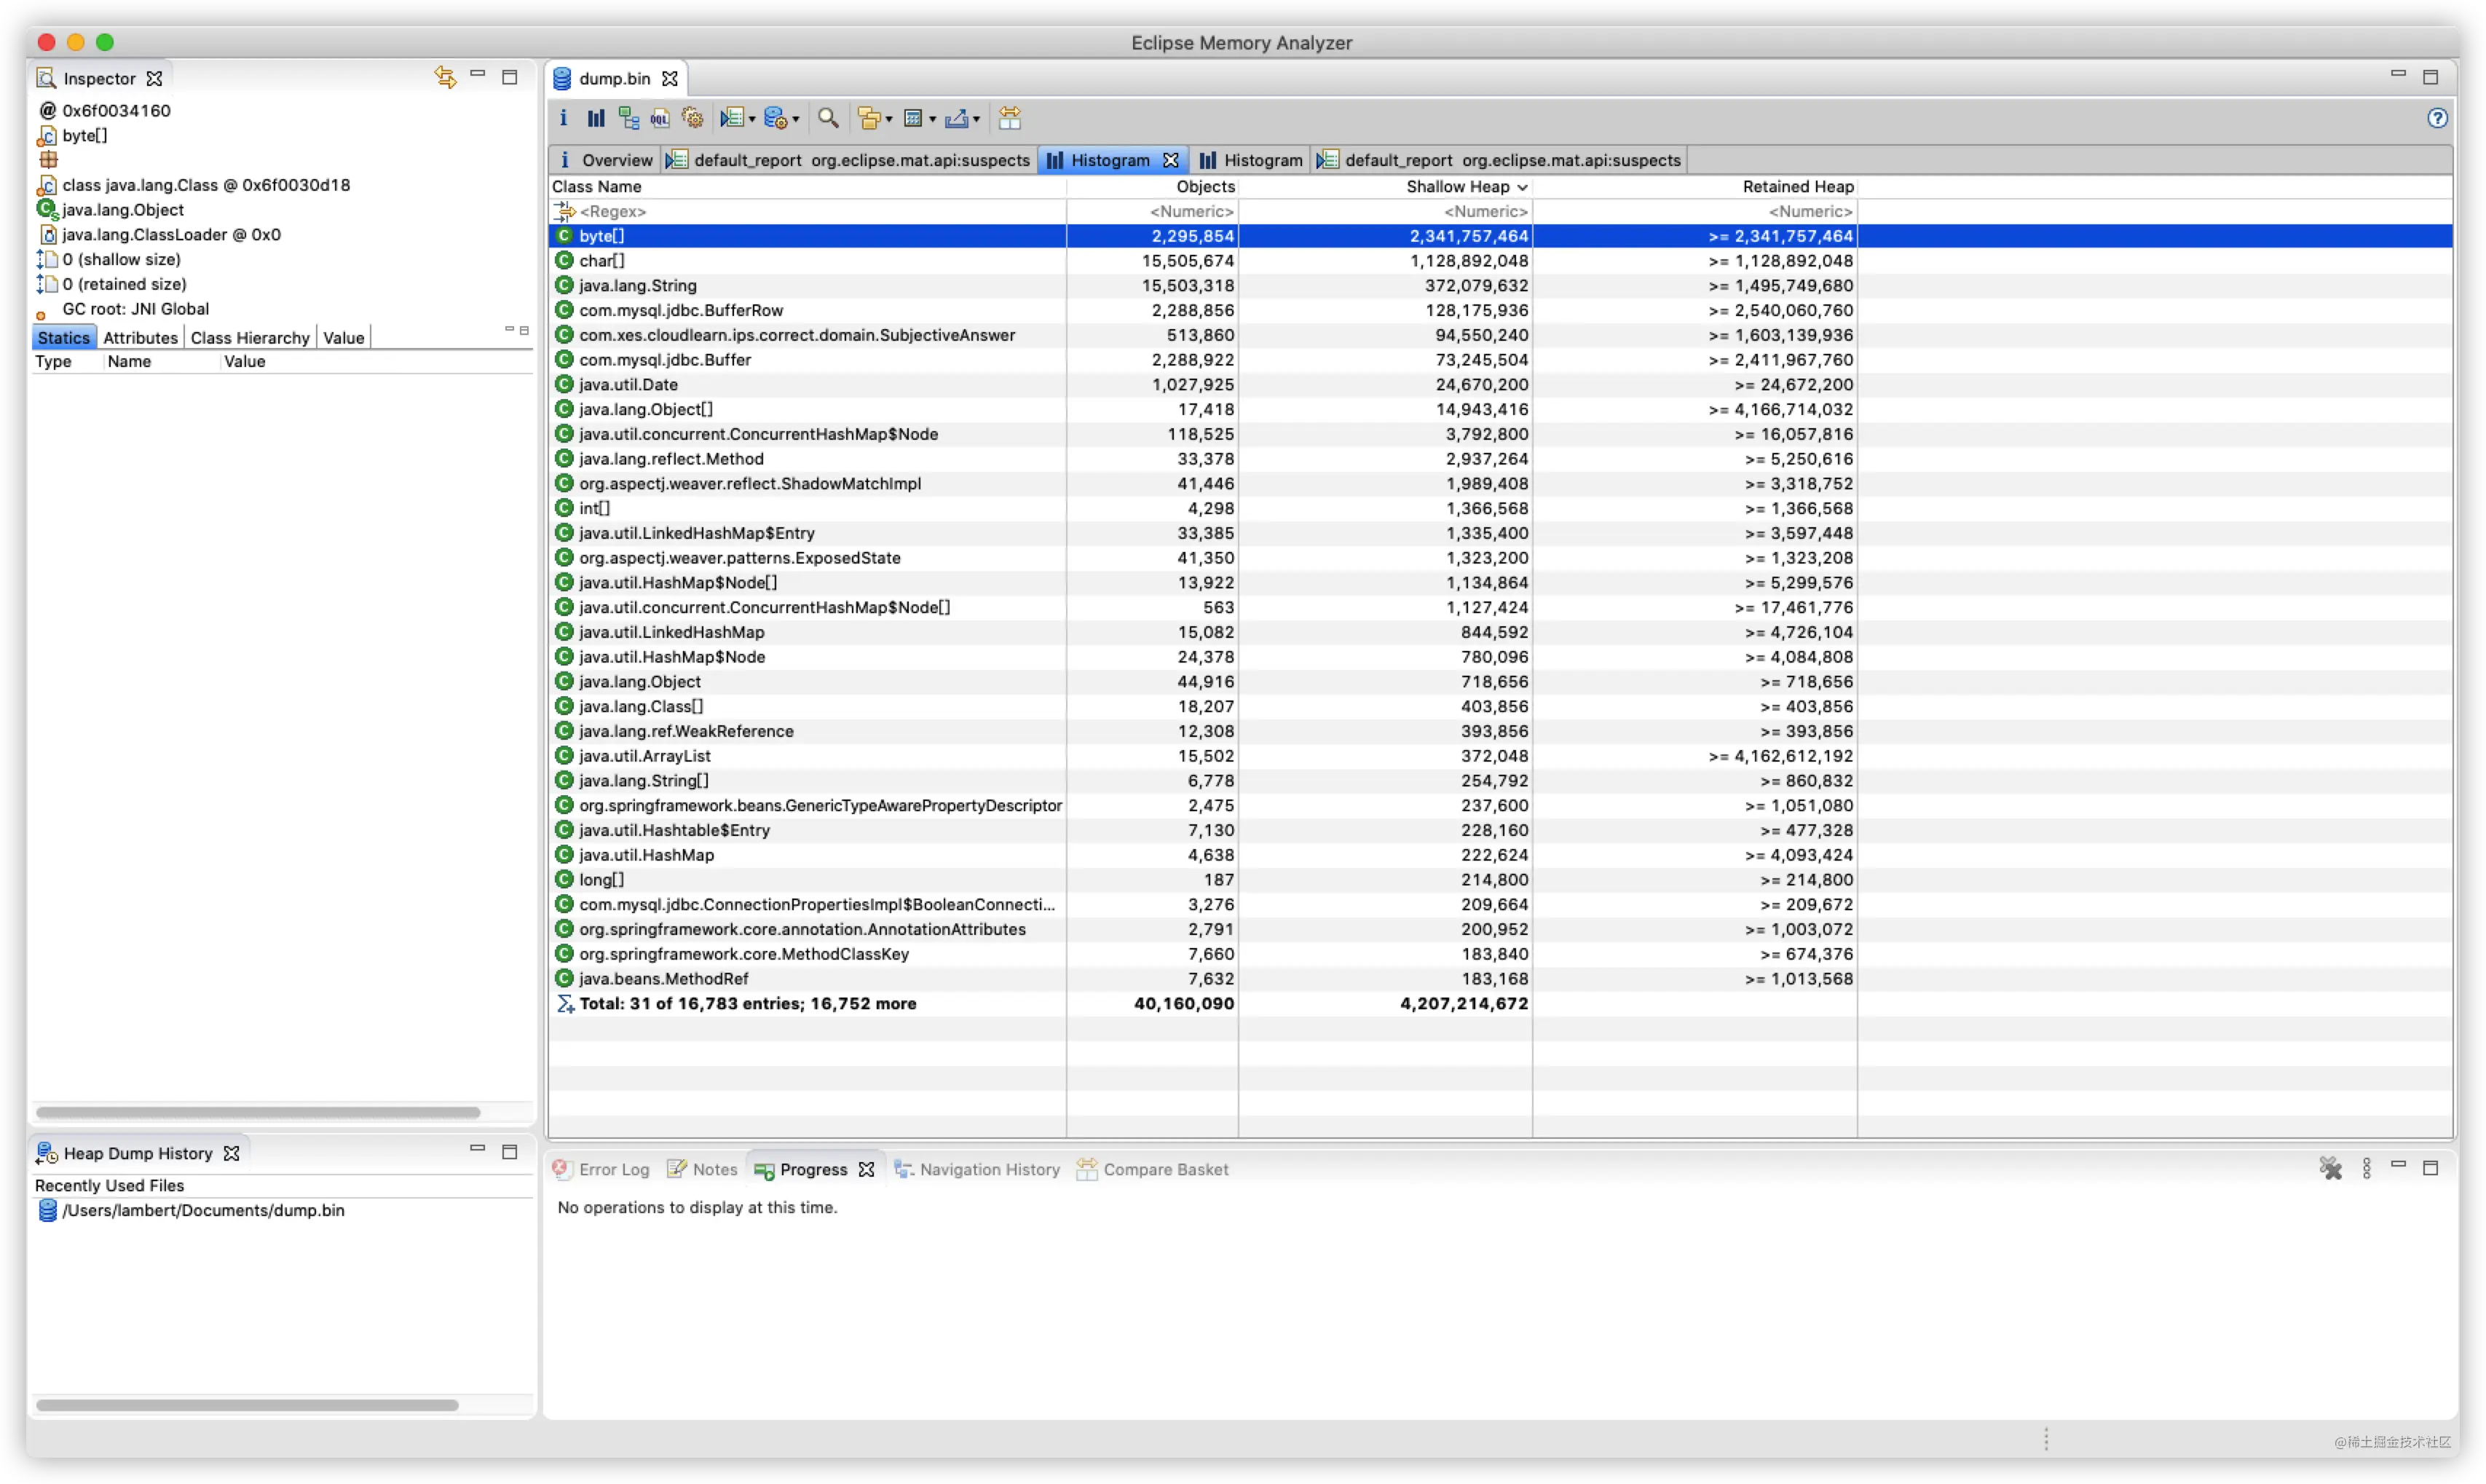Viewport: 2486px width, 1484px height.
Task: Sort by the Objects column header
Action: pos(1152,187)
